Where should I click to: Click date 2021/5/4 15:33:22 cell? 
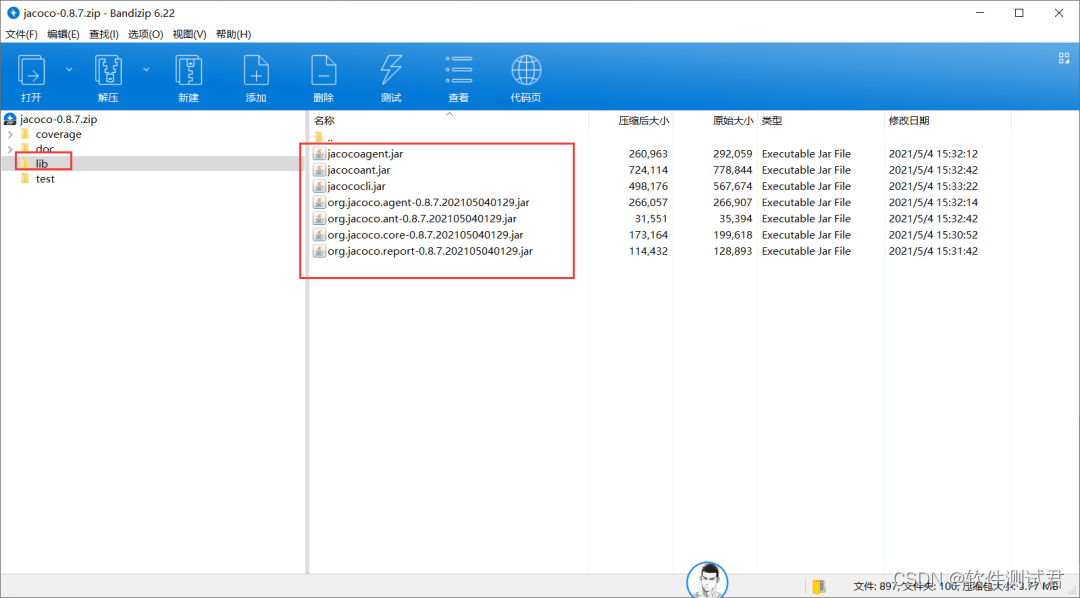point(933,186)
